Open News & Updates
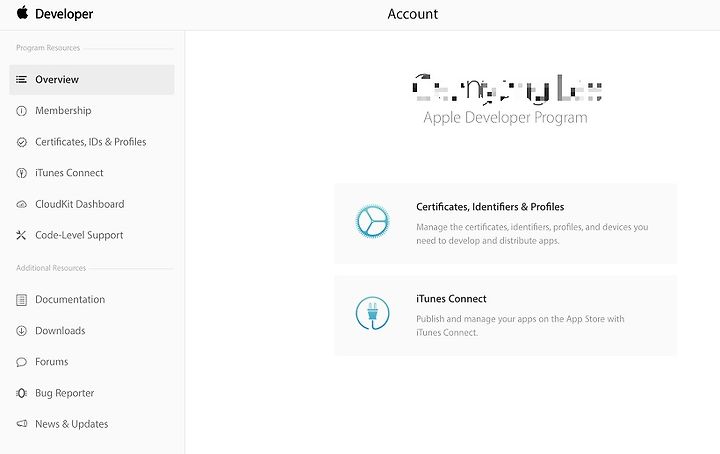 (x=72, y=424)
